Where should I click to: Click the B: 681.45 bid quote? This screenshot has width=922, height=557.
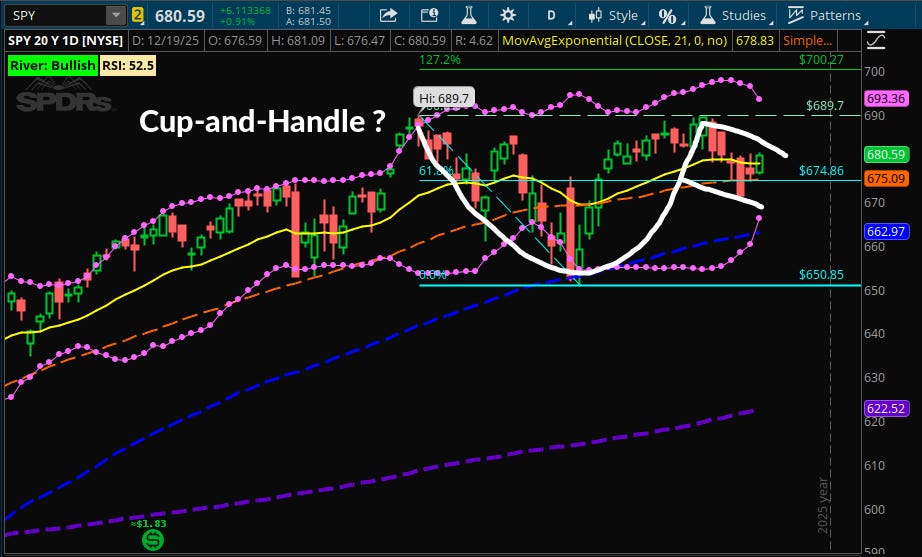coord(308,10)
